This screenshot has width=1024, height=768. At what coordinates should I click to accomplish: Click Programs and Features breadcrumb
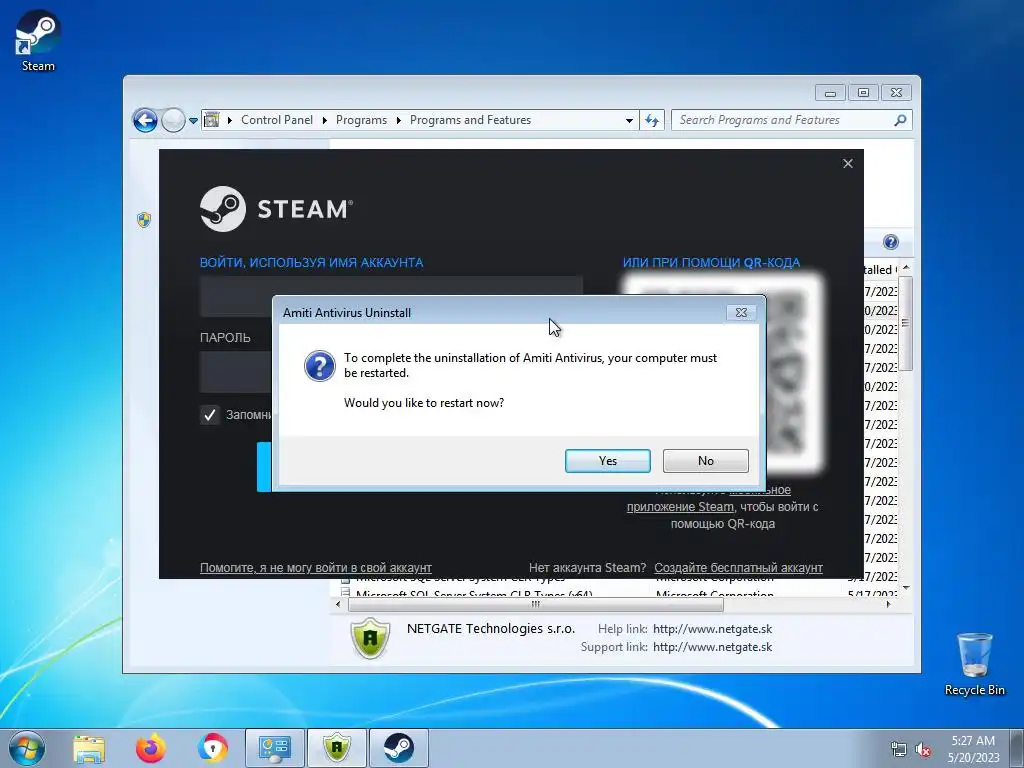click(470, 120)
